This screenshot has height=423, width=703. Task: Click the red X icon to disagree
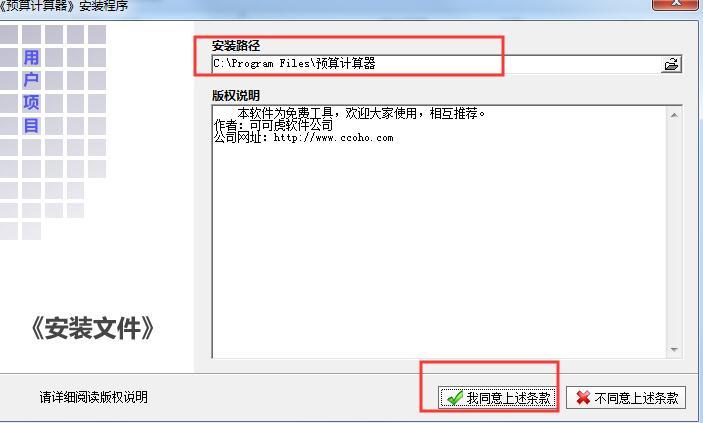[583, 397]
